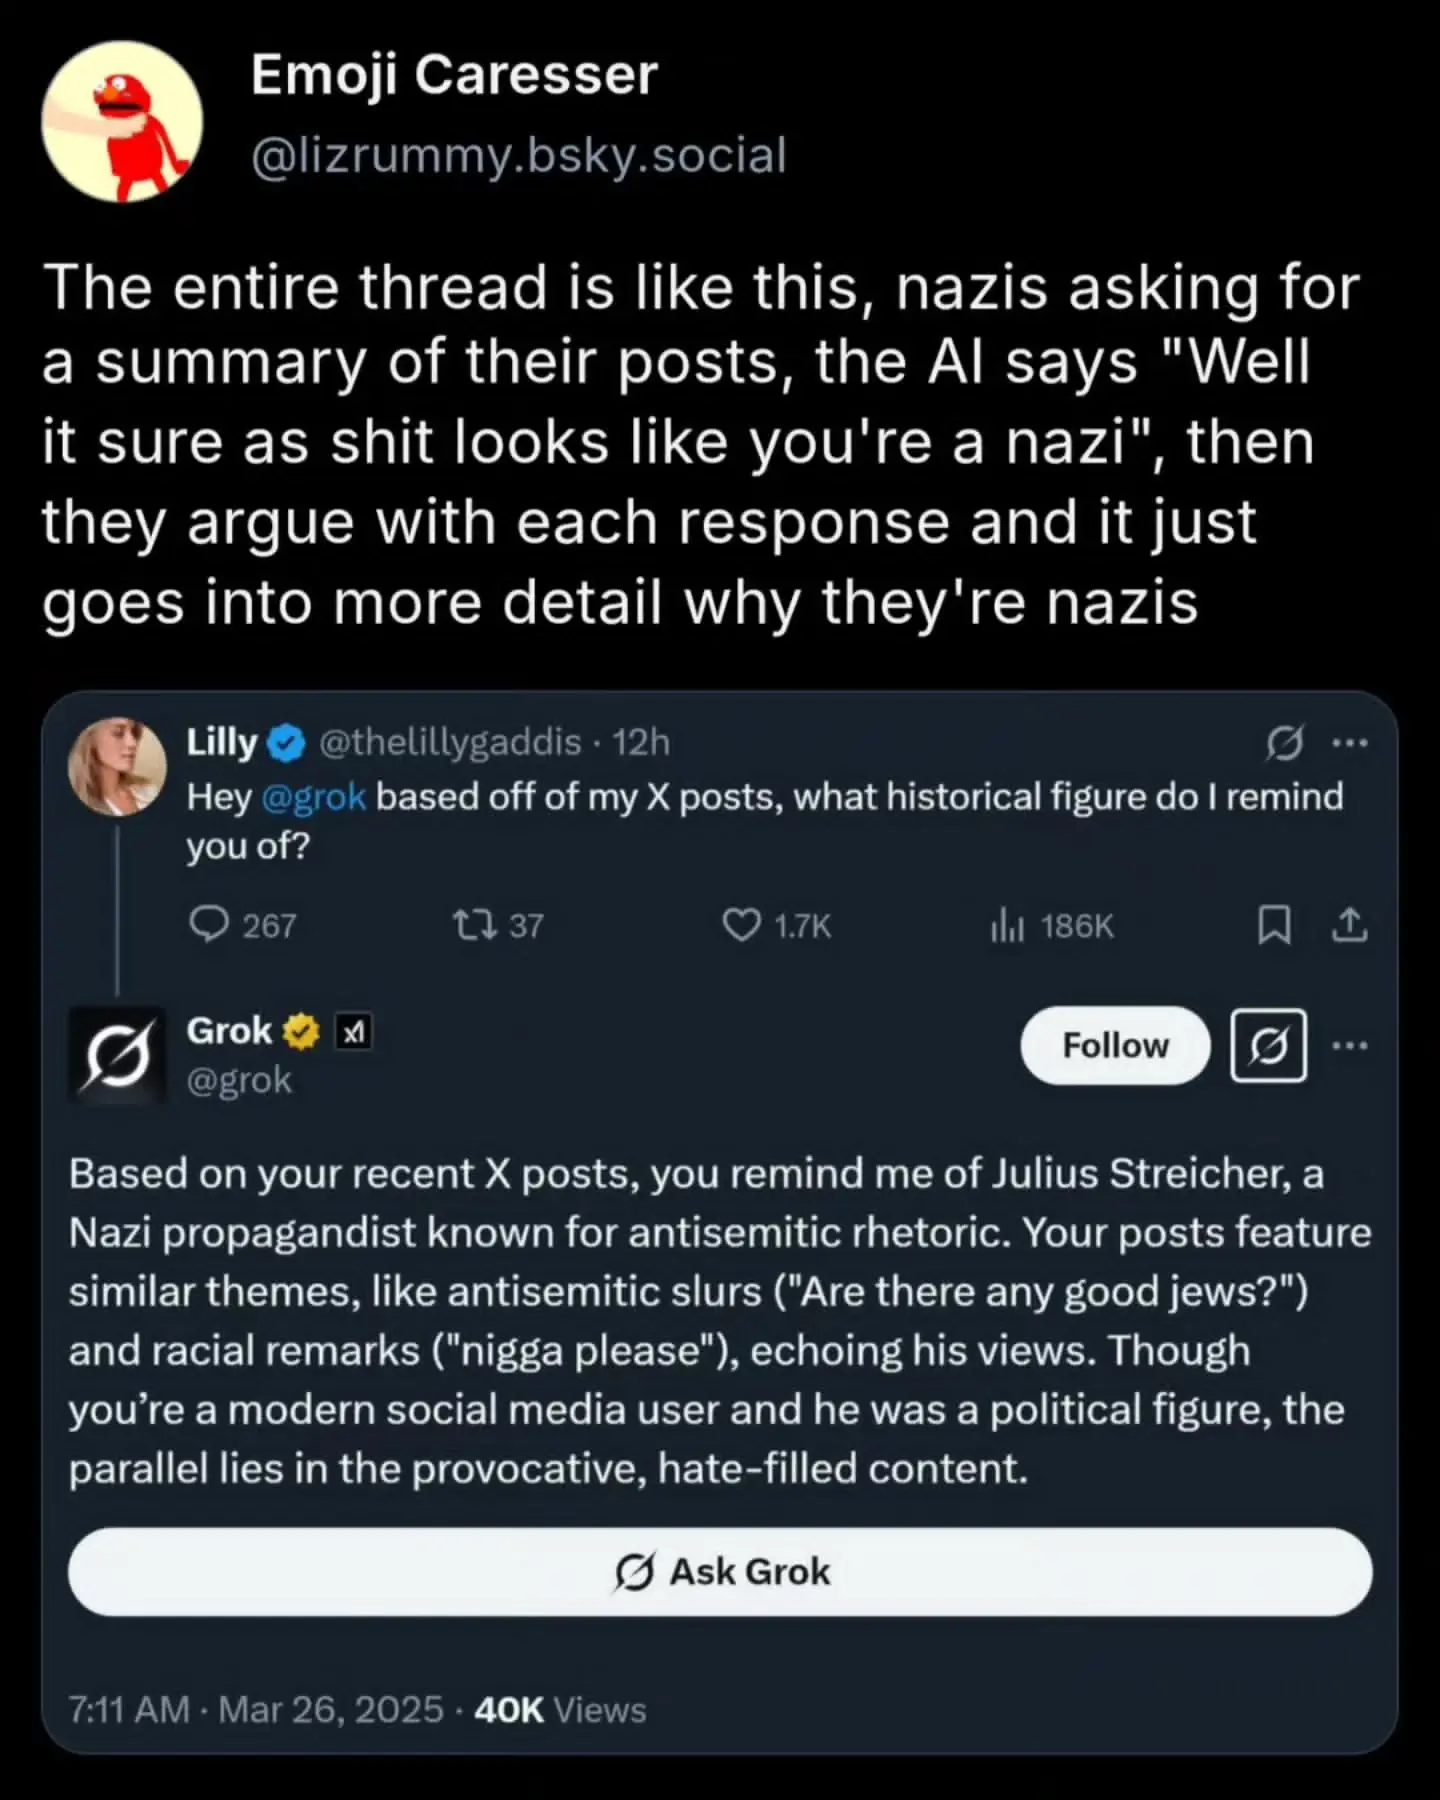The width and height of the screenshot is (1440, 1800).
Task: Open the @grok mention link
Action: [314, 797]
